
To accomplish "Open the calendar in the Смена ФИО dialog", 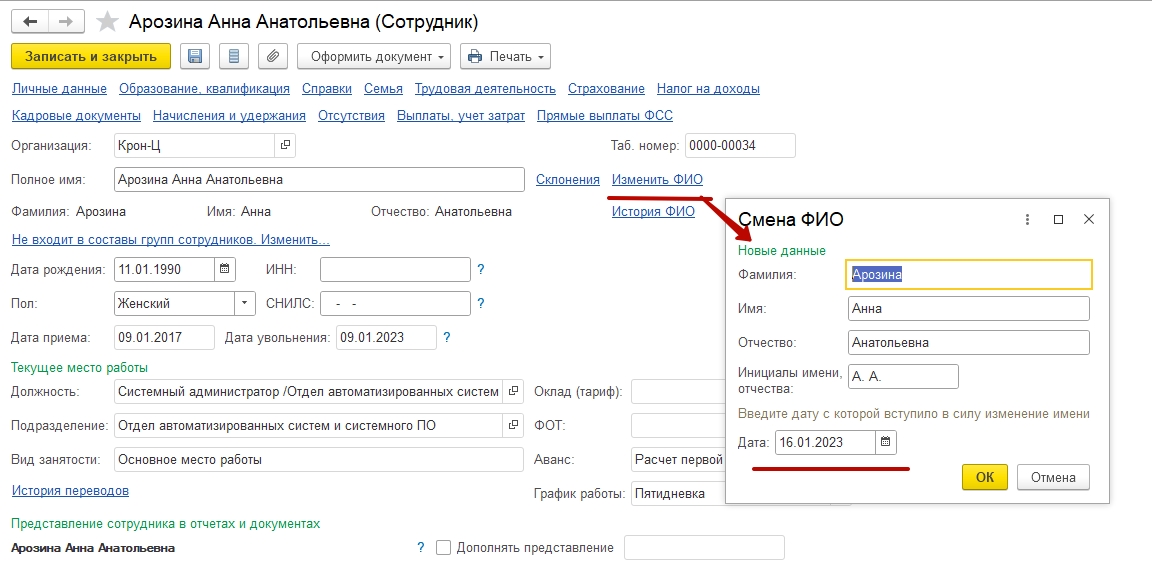I will point(886,442).
